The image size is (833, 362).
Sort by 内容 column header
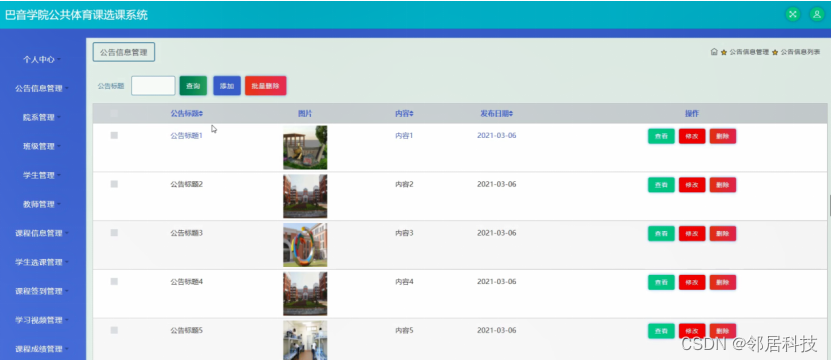click(x=404, y=114)
